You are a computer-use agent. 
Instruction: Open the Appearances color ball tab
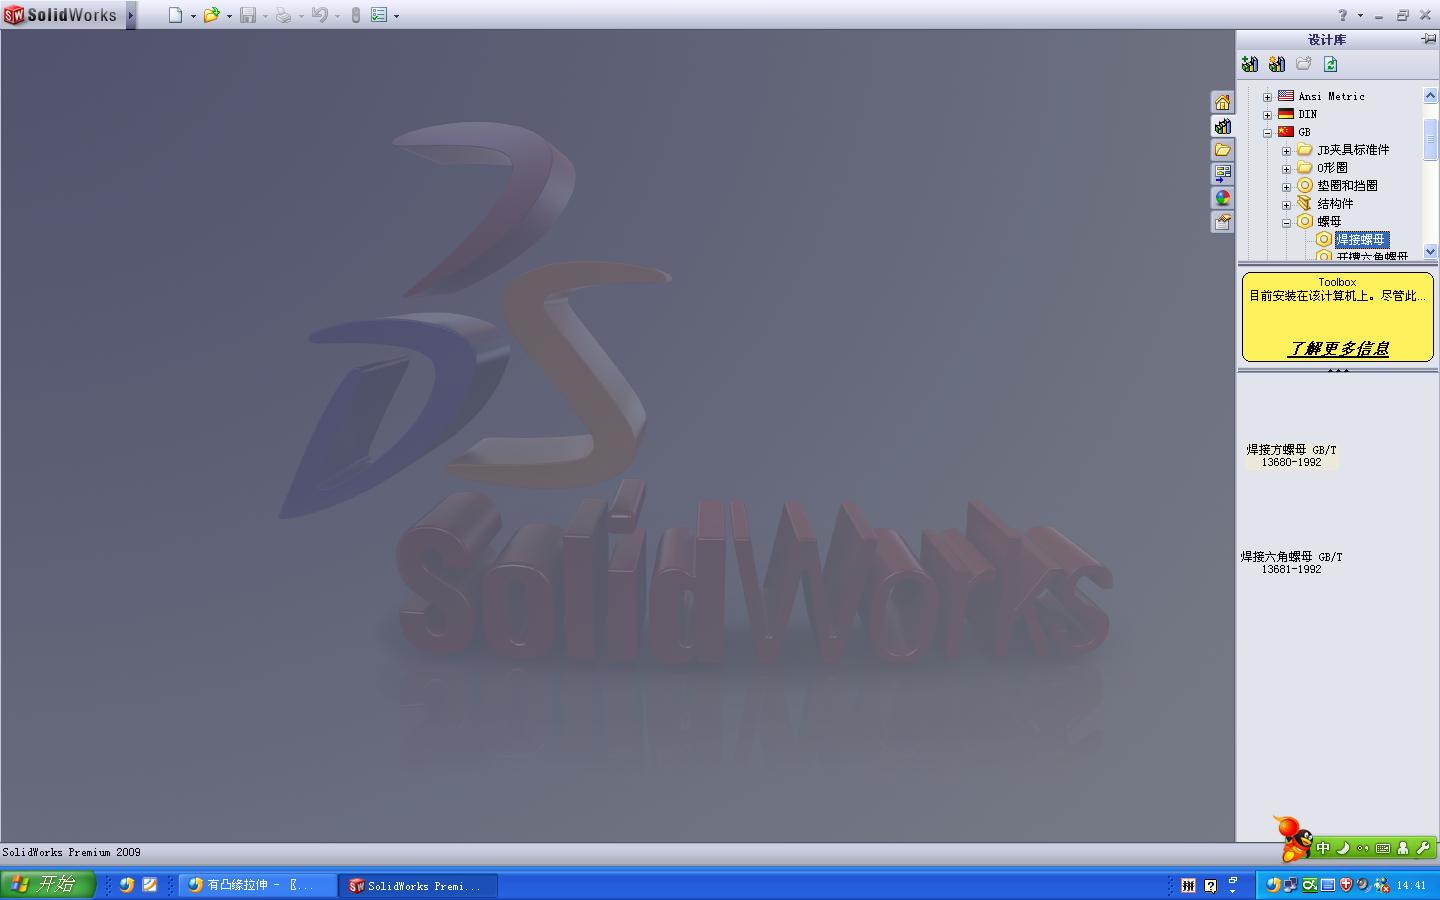point(1222,198)
